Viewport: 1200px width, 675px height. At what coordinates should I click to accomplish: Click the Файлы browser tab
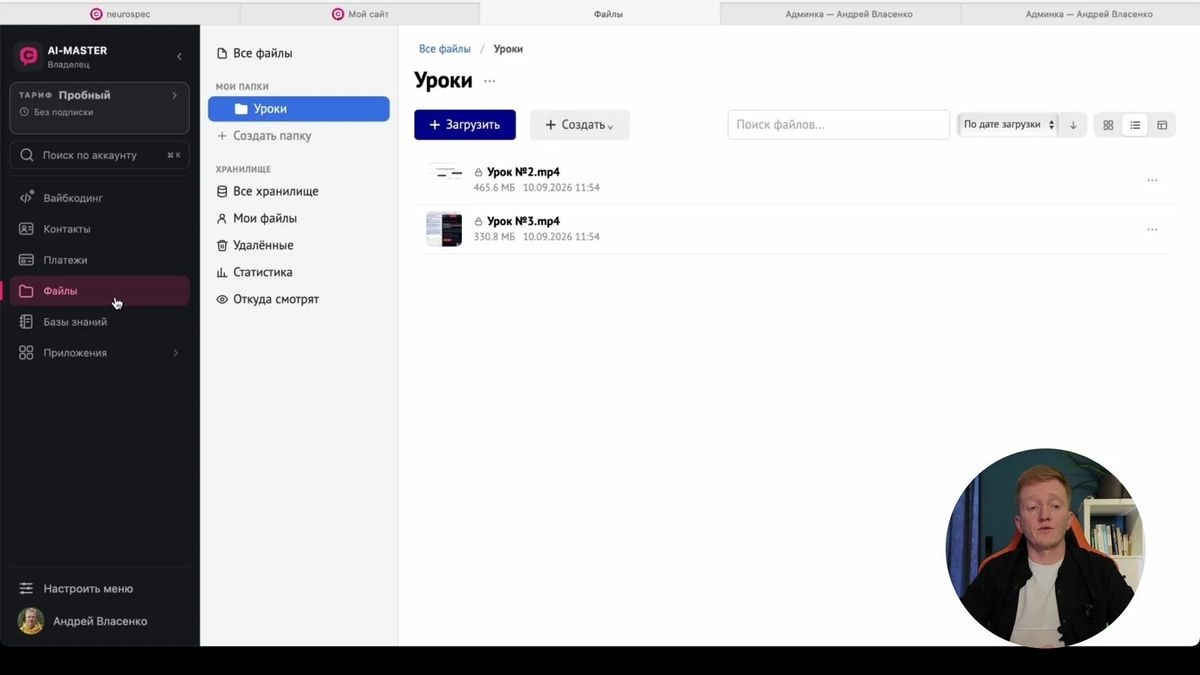coord(600,14)
